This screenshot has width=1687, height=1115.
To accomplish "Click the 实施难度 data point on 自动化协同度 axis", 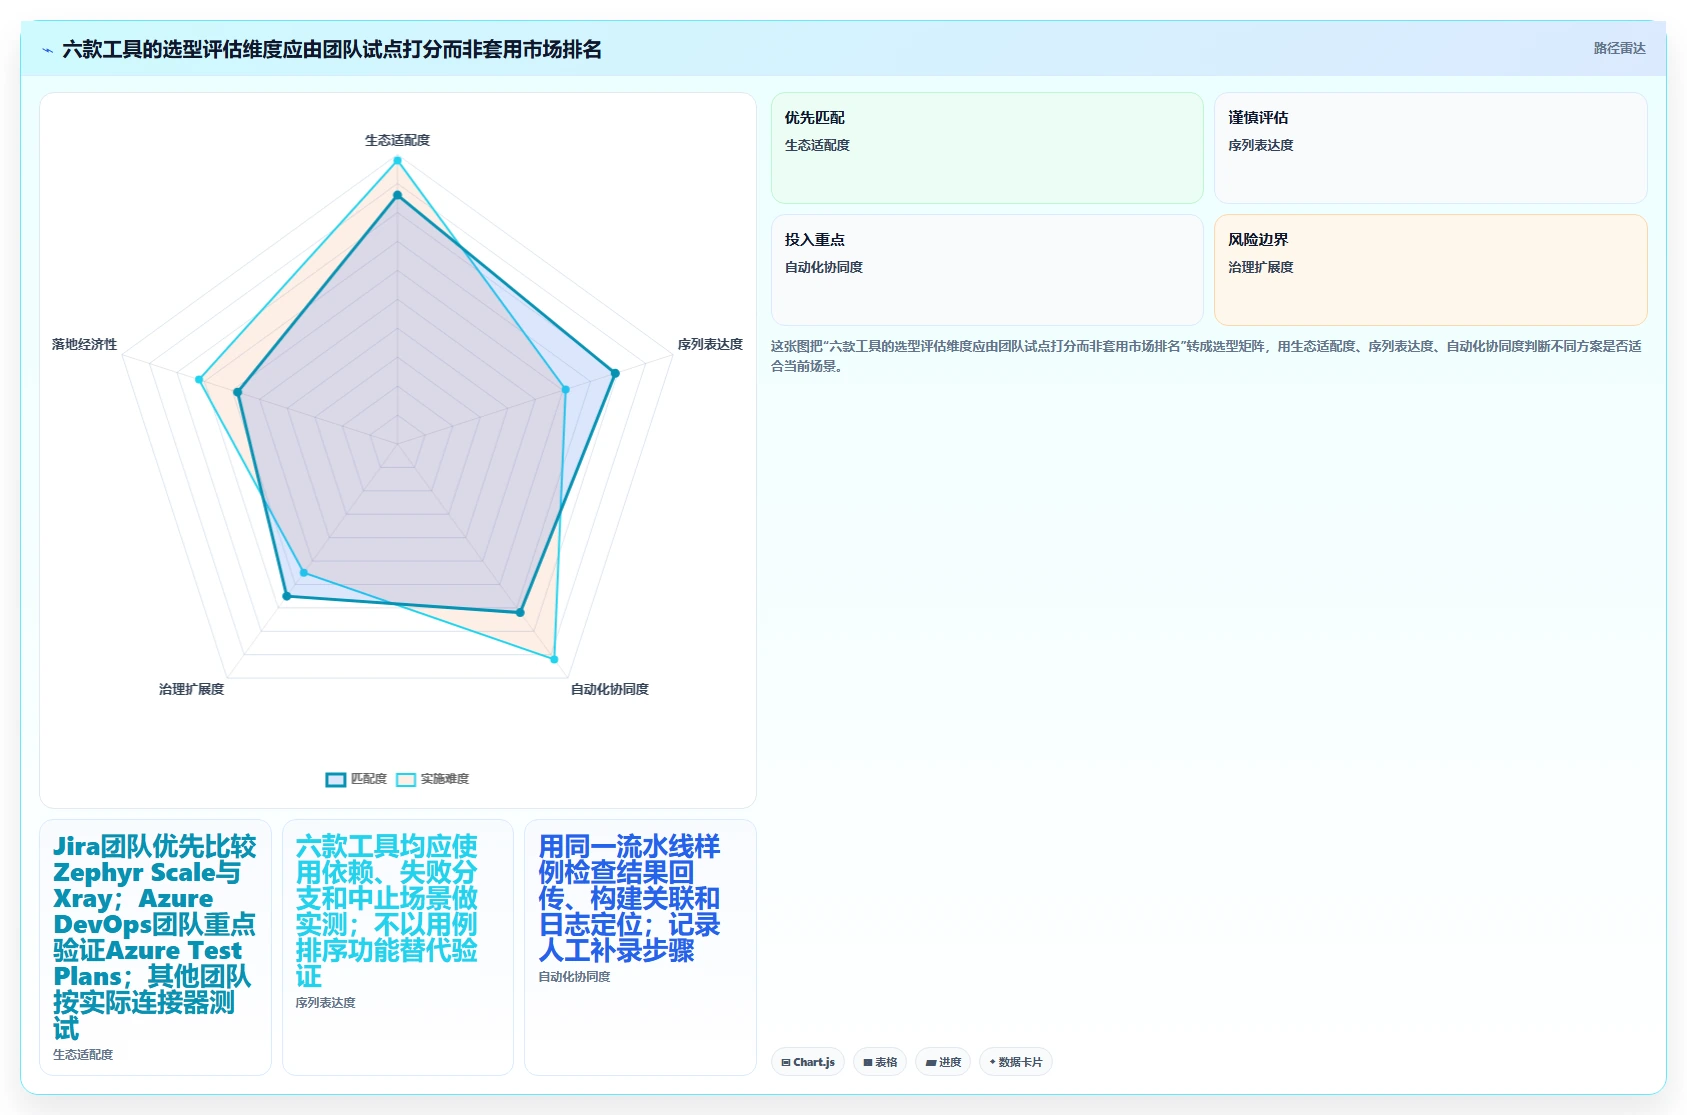I will point(554,659).
